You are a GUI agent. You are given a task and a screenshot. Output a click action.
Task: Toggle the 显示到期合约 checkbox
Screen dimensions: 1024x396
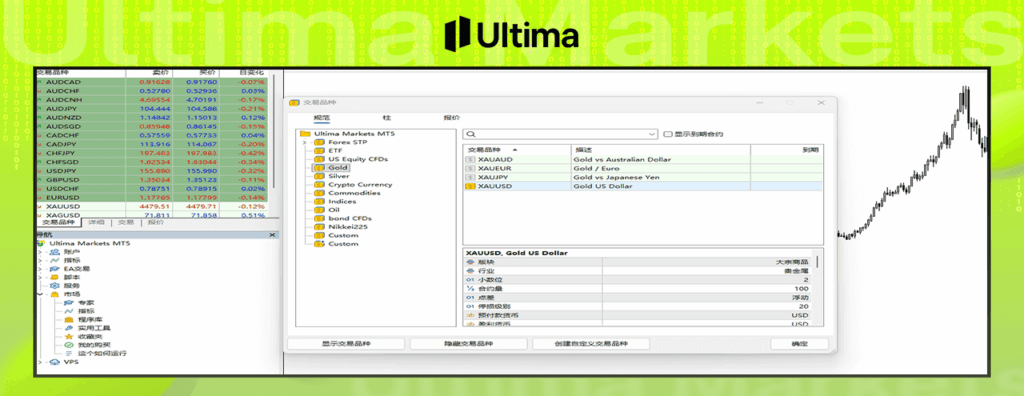[x=667, y=134]
